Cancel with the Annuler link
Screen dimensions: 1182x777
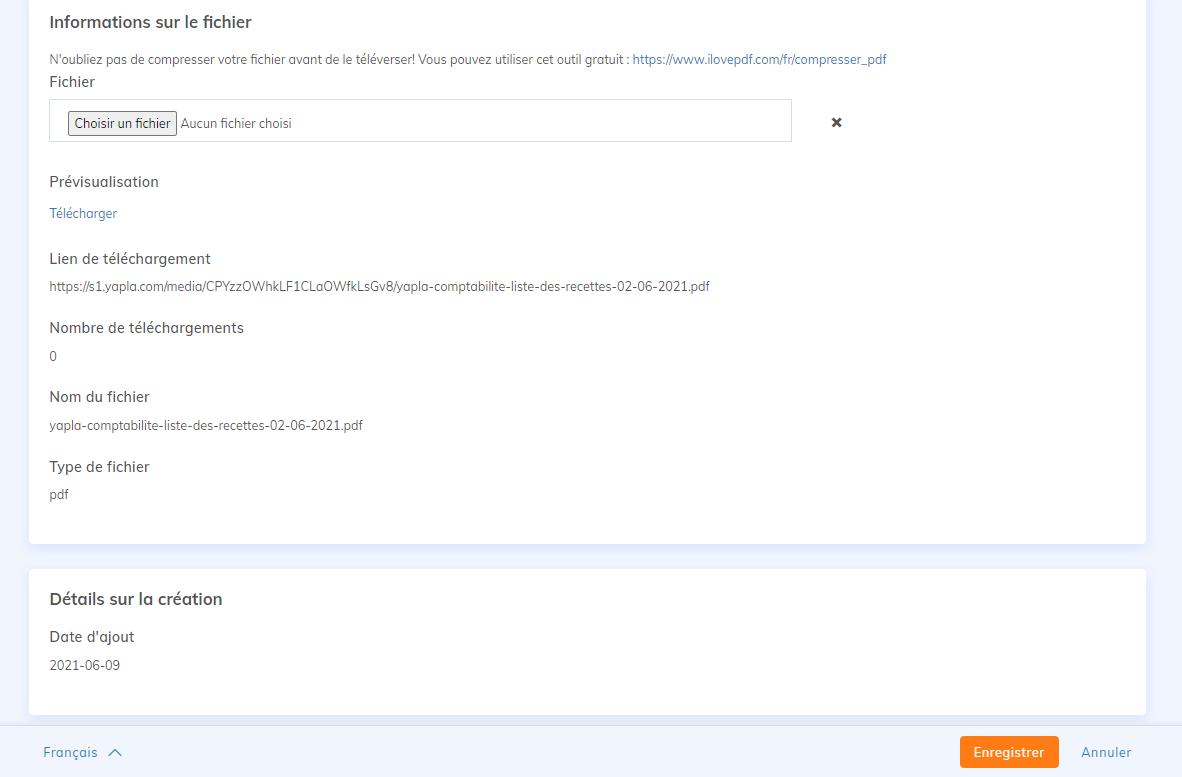click(1106, 752)
